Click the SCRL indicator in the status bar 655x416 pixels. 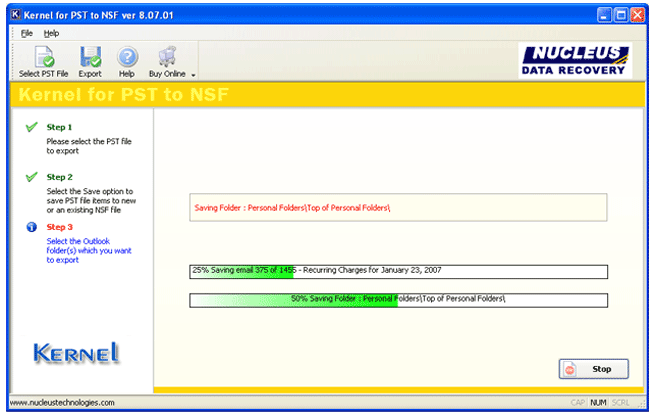click(x=620, y=403)
